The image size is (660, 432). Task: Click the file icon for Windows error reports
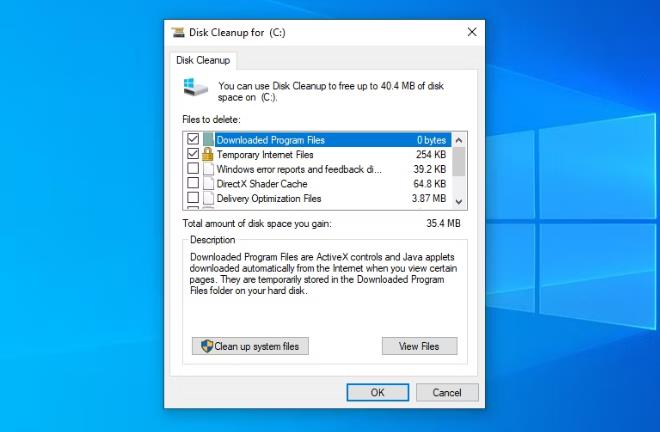click(208, 169)
